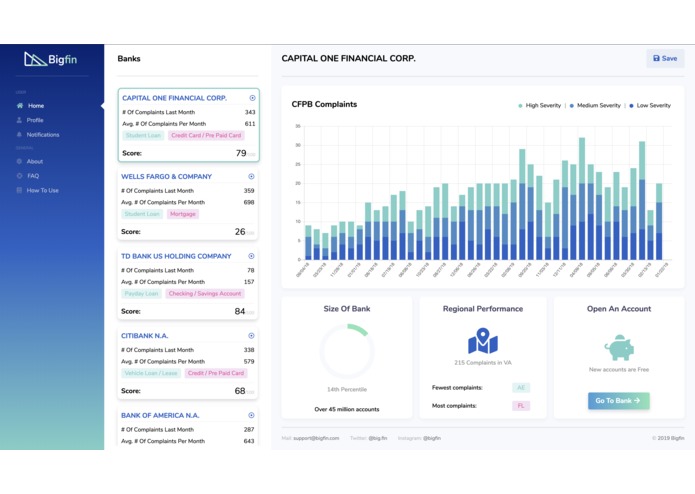This screenshot has width=695, height=494.
Task: Open WELLS FARGO & COMPANY bank title
Action: click(167, 176)
